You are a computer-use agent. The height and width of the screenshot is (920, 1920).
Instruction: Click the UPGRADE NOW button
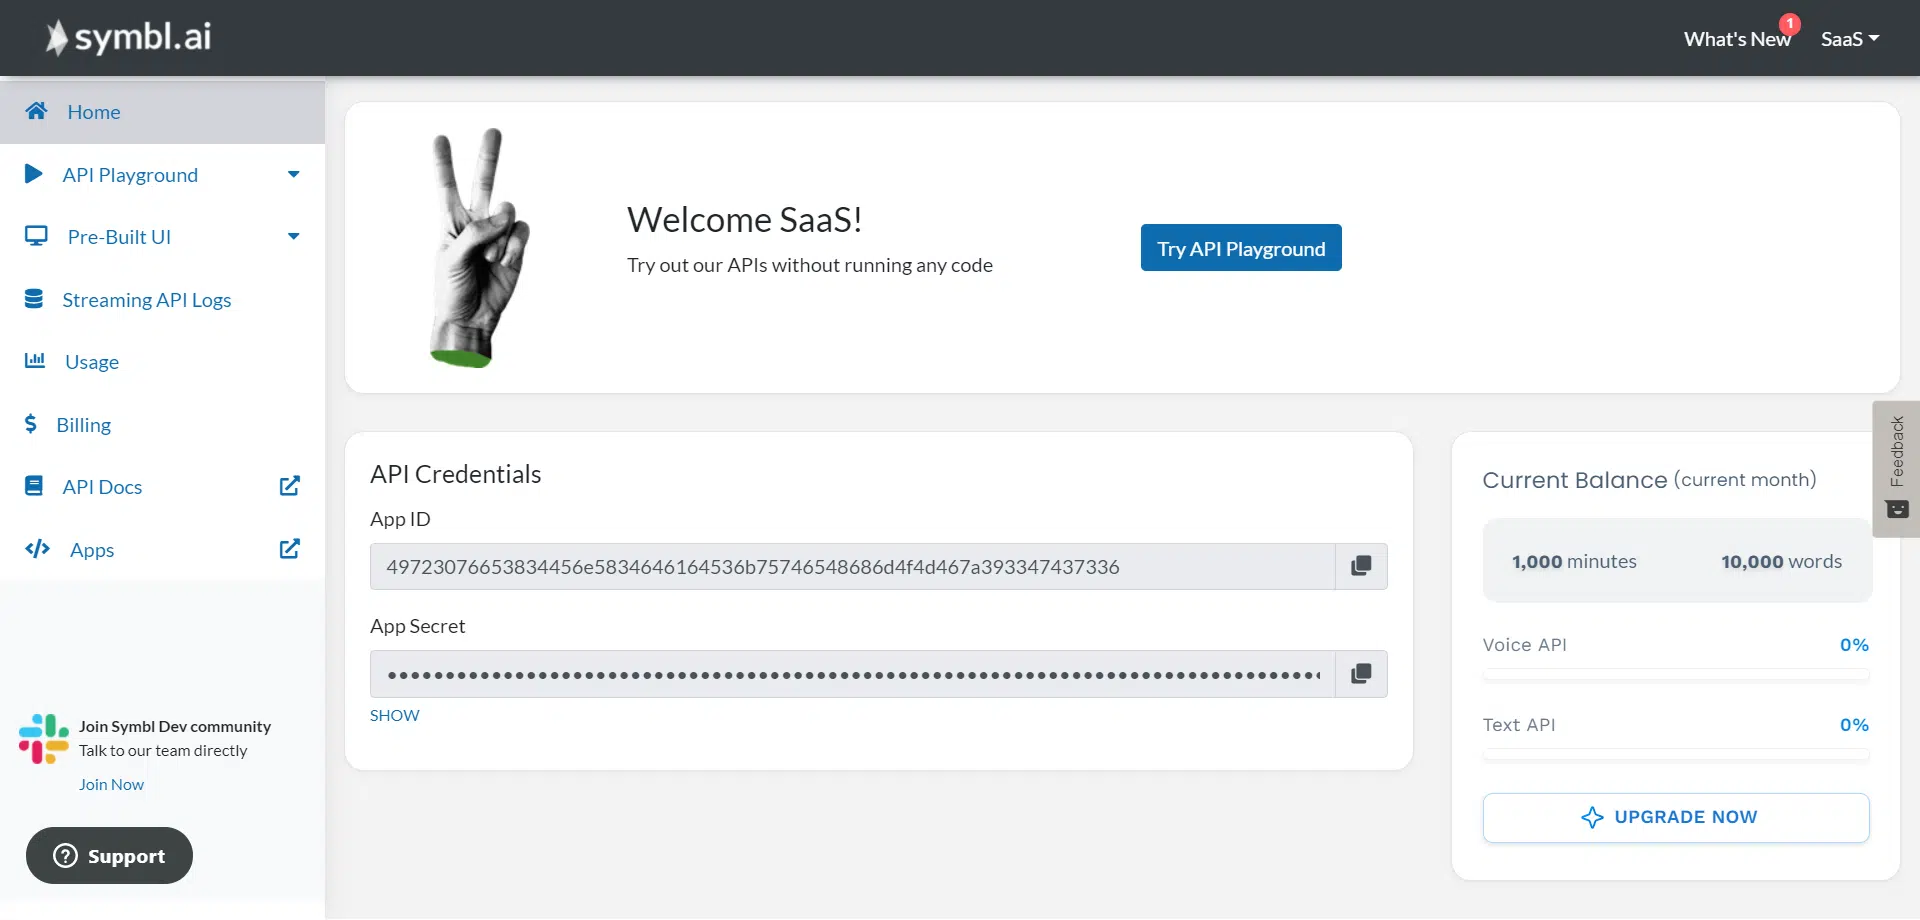(1676, 818)
